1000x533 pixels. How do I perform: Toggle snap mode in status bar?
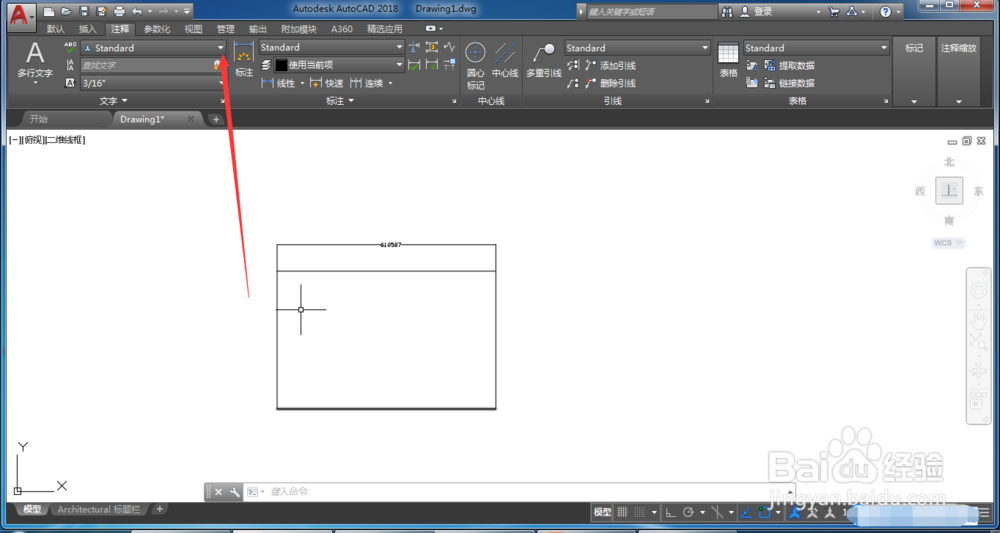tap(640, 512)
